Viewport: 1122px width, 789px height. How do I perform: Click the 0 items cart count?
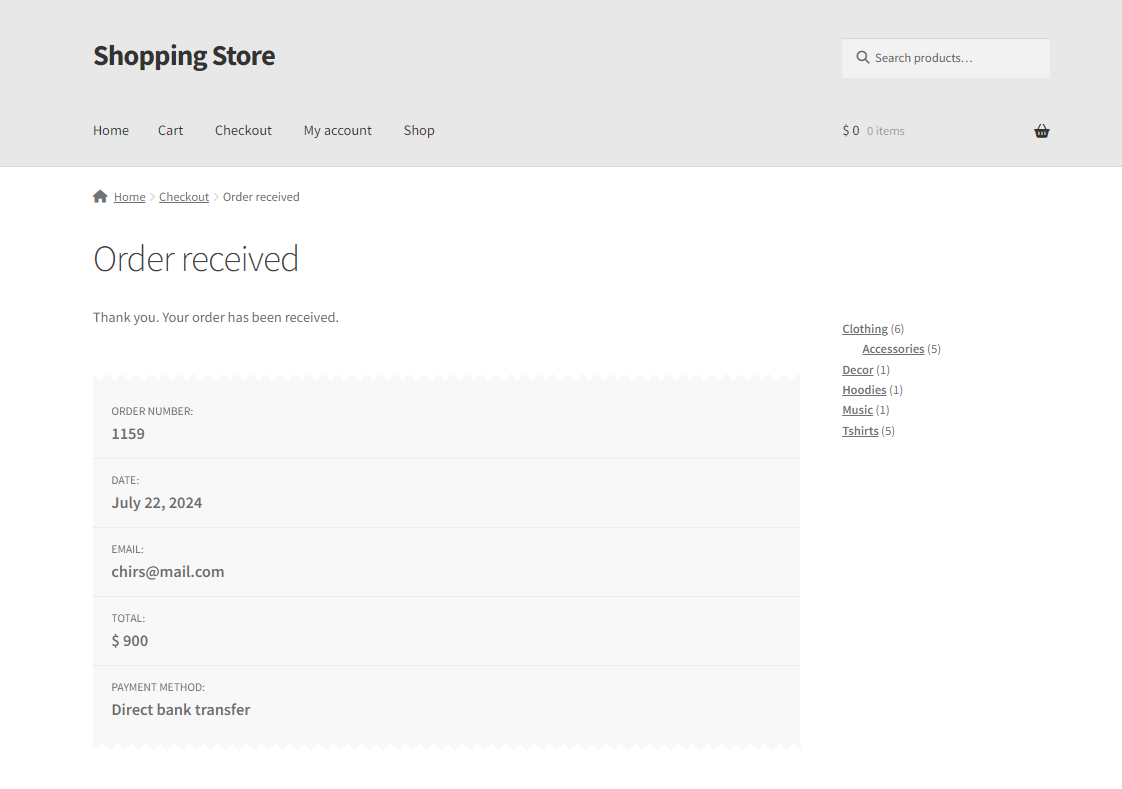click(885, 131)
